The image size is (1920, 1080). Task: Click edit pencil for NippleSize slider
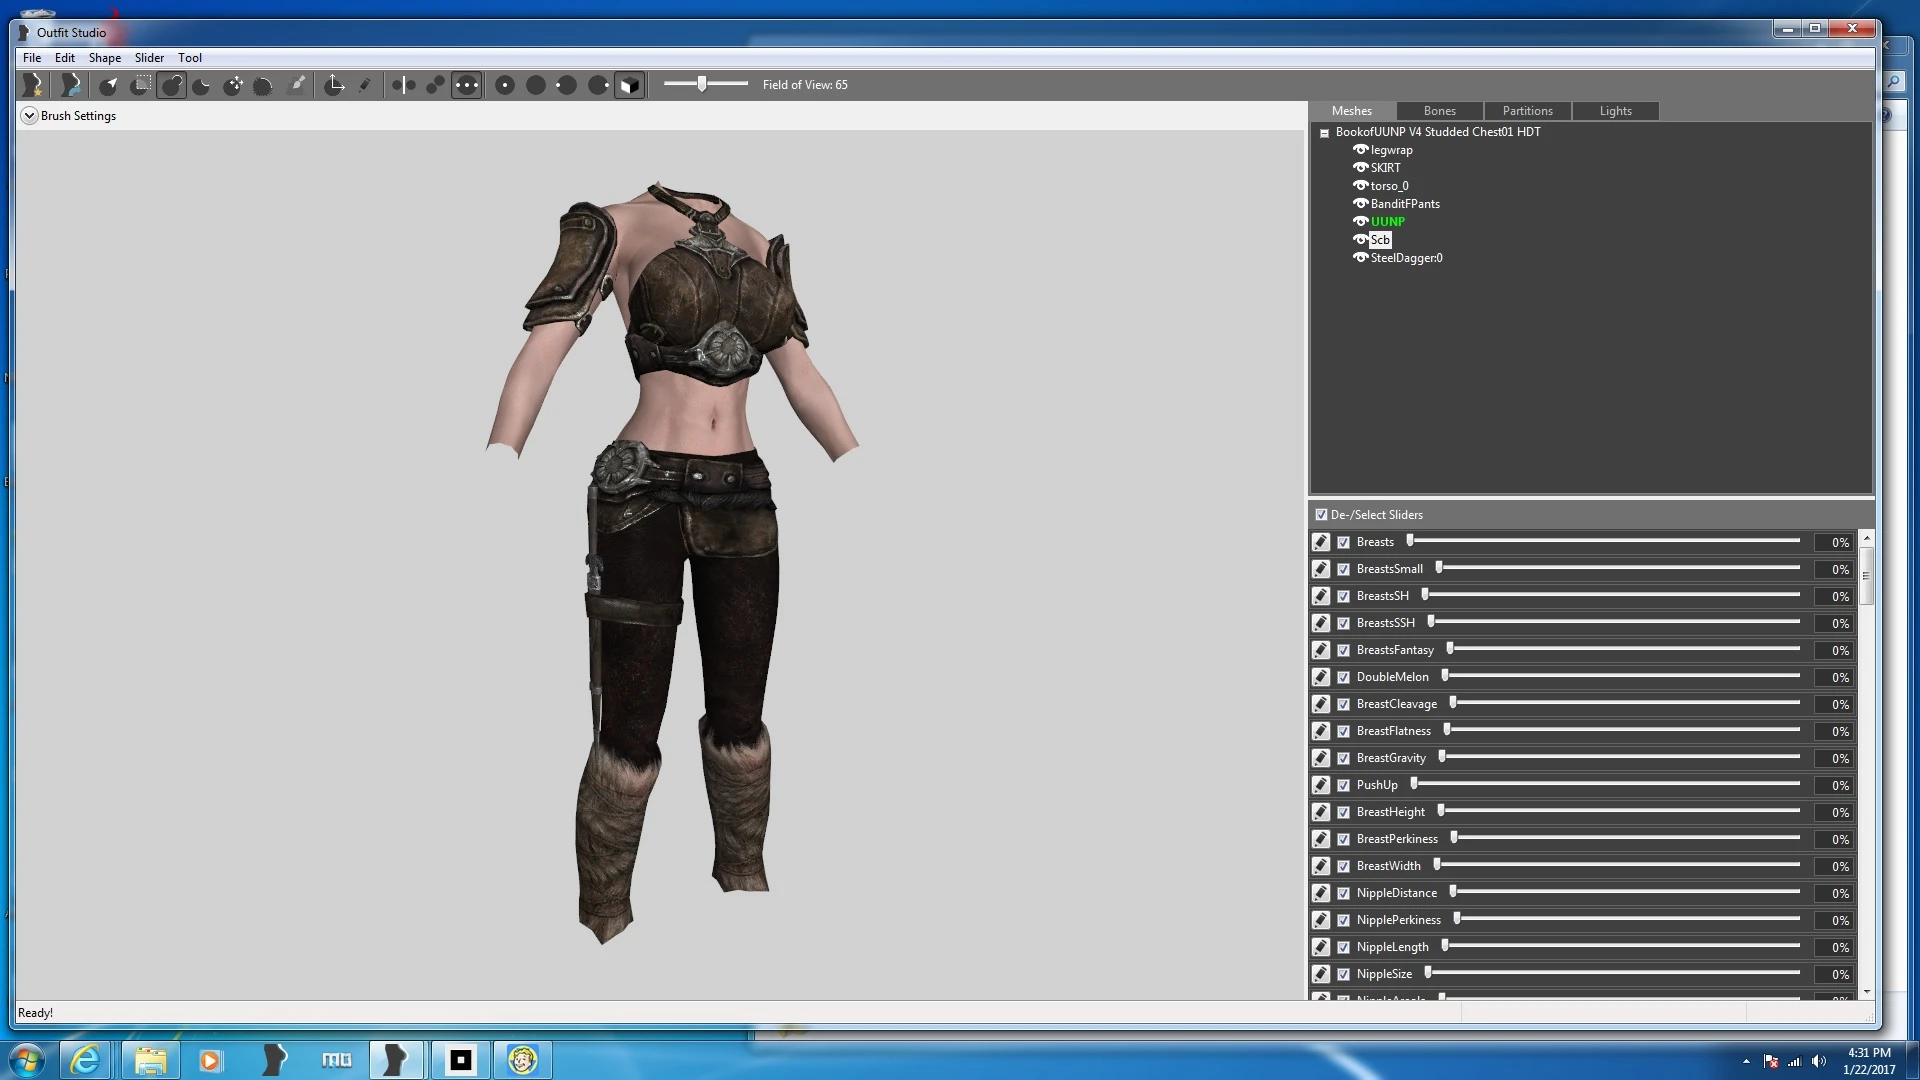[1321, 974]
